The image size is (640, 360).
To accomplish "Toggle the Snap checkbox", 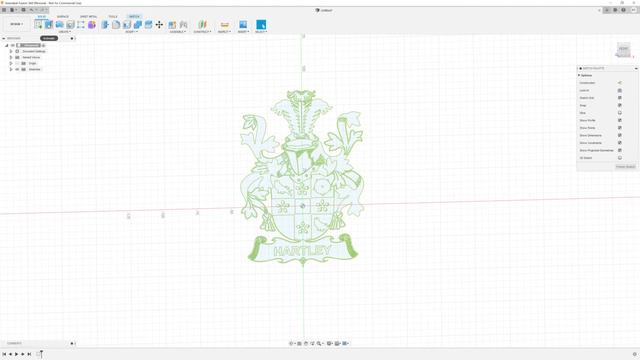I will click(x=620, y=105).
